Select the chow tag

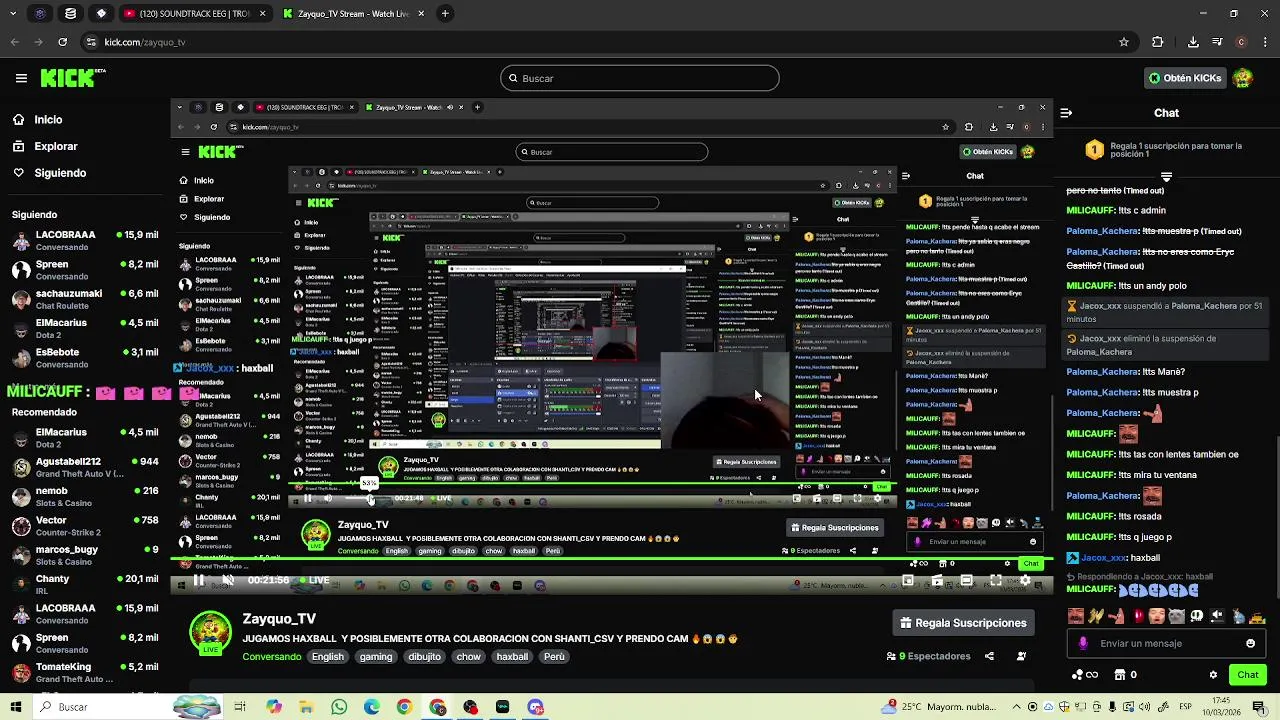pos(468,657)
